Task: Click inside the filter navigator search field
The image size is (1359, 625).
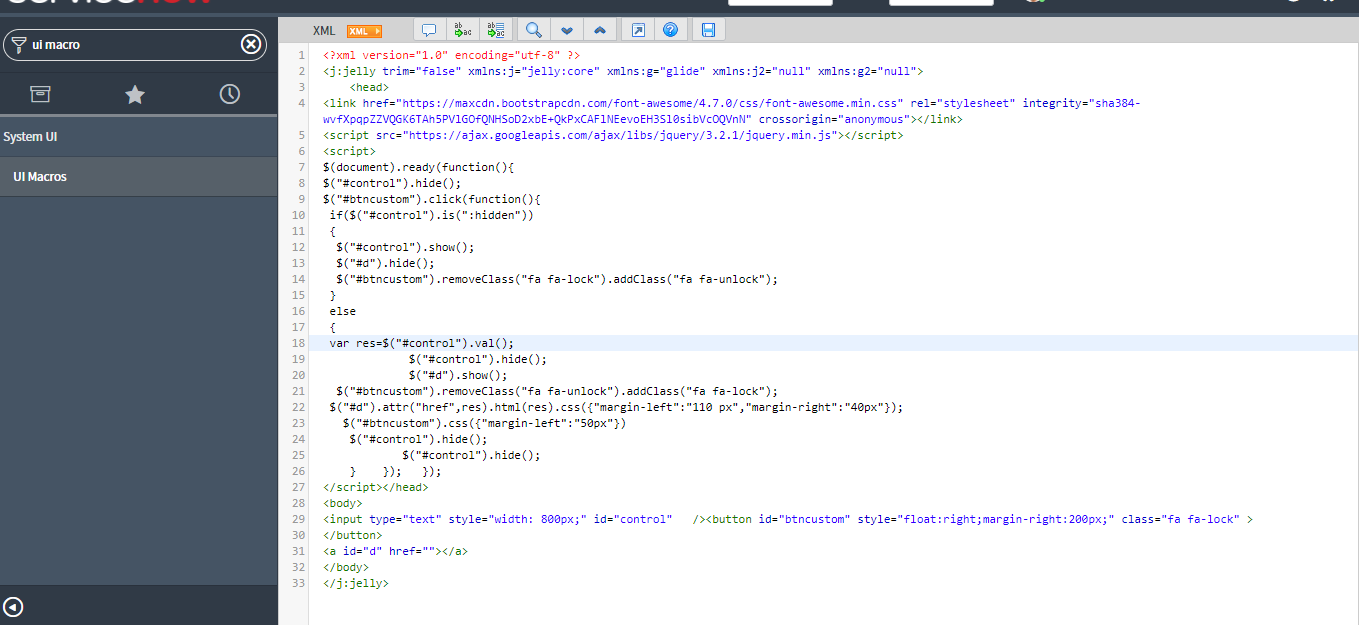Action: [x=120, y=44]
